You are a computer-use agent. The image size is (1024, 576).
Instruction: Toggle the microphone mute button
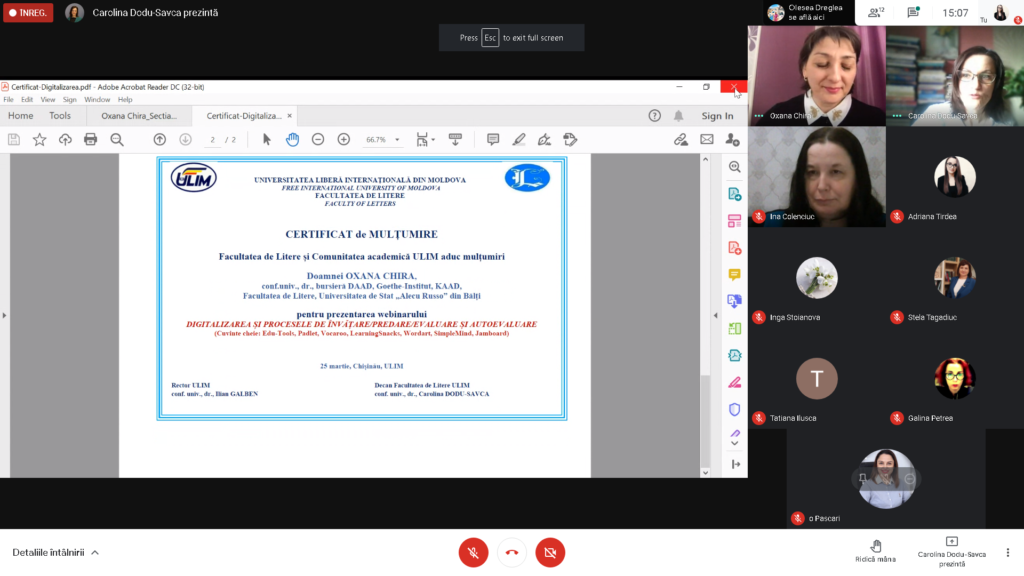473,552
